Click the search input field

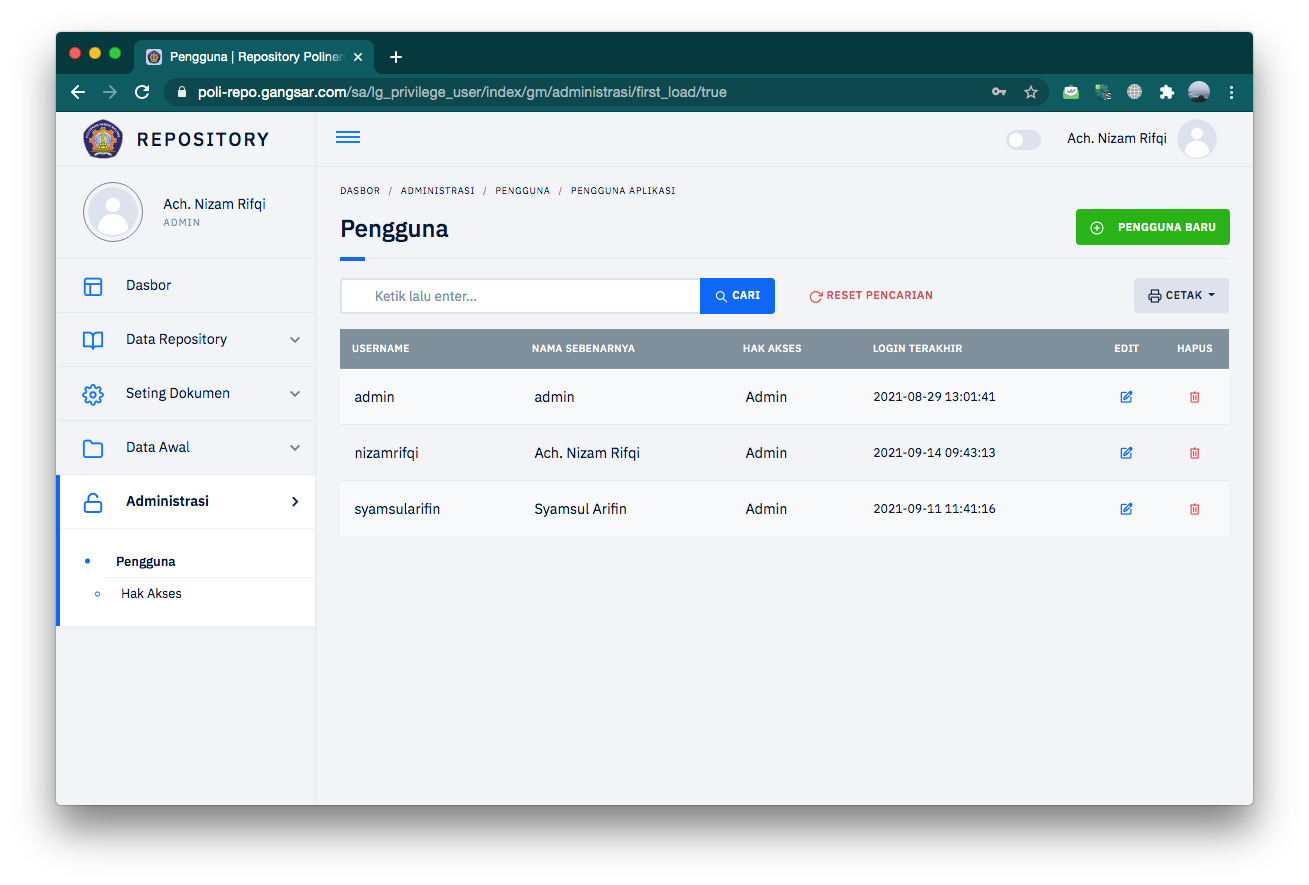pyautogui.click(x=520, y=296)
